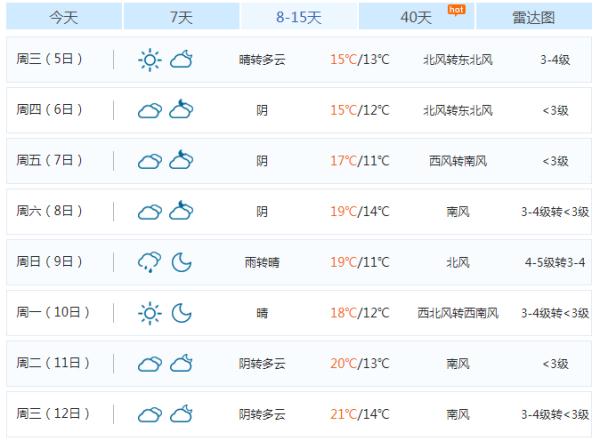Click the orange hot badge on 40天
The width and height of the screenshot is (600, 441).
point(457,10)
